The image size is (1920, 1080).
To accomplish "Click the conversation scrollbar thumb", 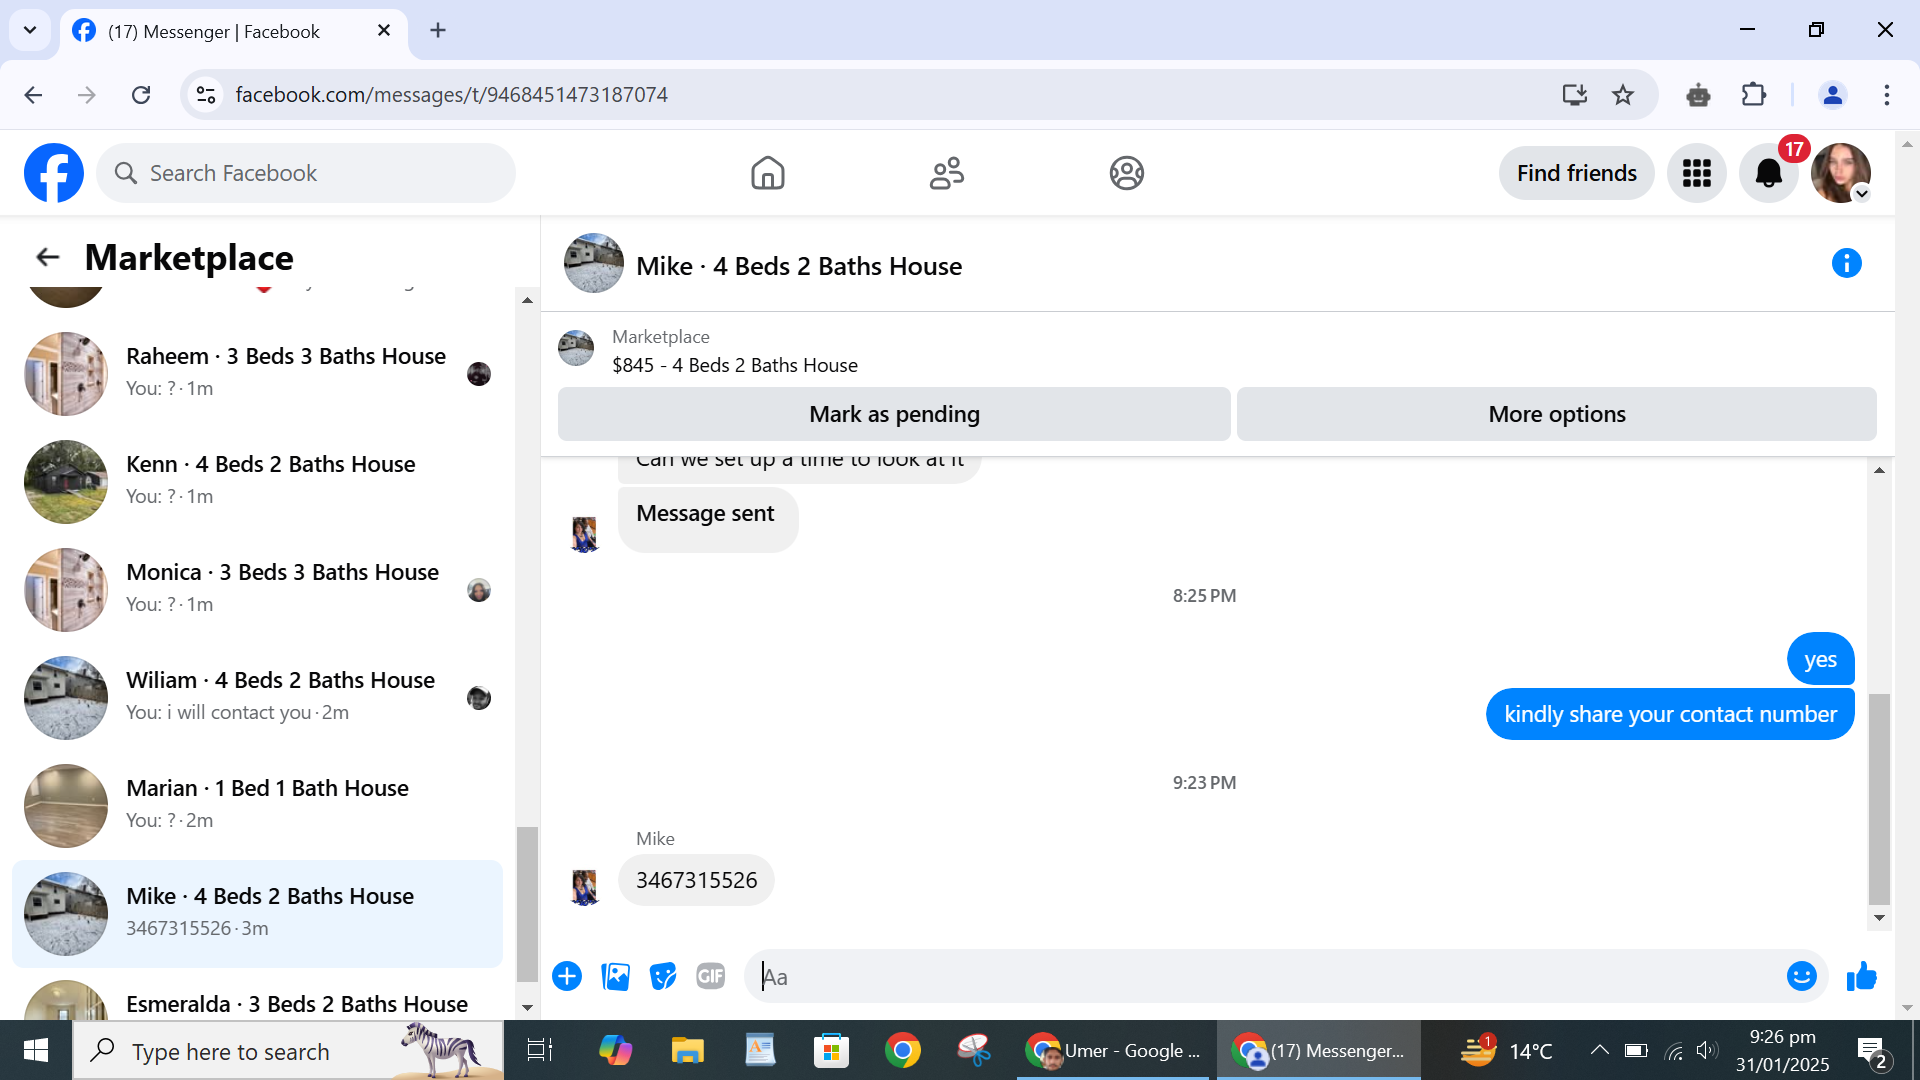I will pyautogui.click(x=1879, y=797).
